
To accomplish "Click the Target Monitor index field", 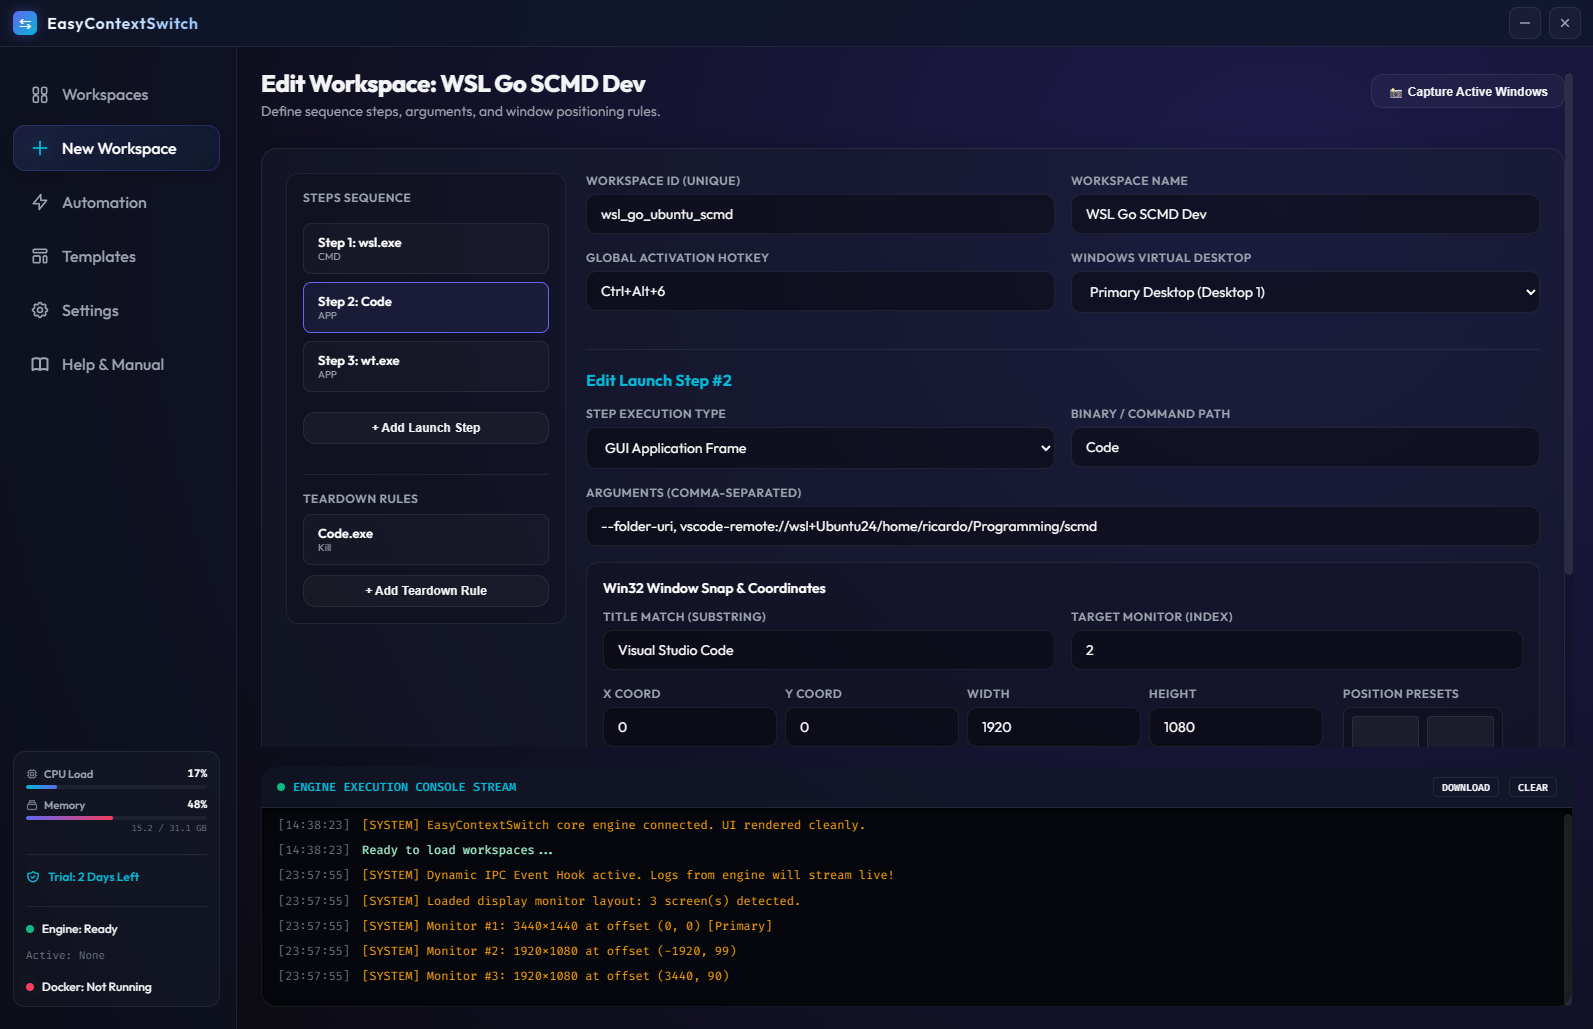I will pos(1297,650).
